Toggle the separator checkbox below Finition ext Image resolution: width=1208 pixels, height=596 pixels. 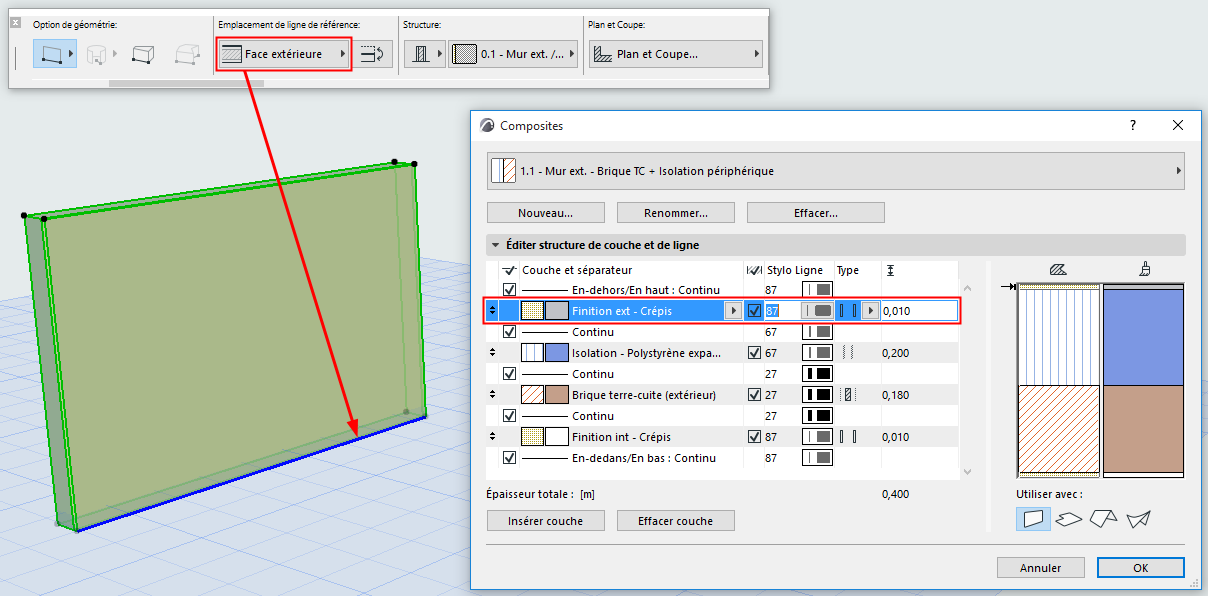[x=510, y=332]
